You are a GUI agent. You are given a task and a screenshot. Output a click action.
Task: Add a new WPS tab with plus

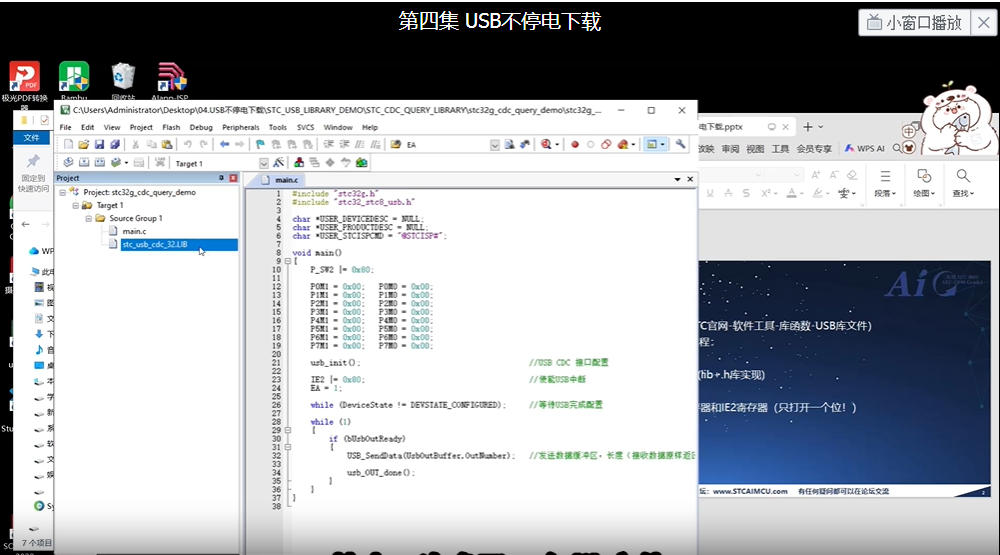click(807, 127)
